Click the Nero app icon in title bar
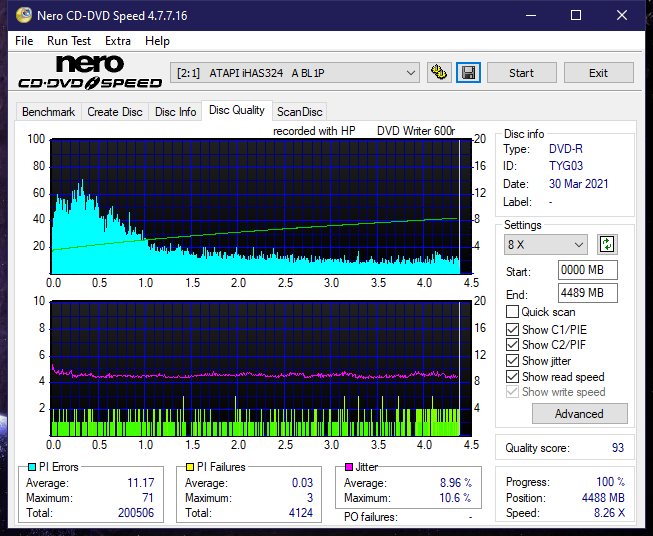This screenshot has width=653, height=536. pos(24,15)
